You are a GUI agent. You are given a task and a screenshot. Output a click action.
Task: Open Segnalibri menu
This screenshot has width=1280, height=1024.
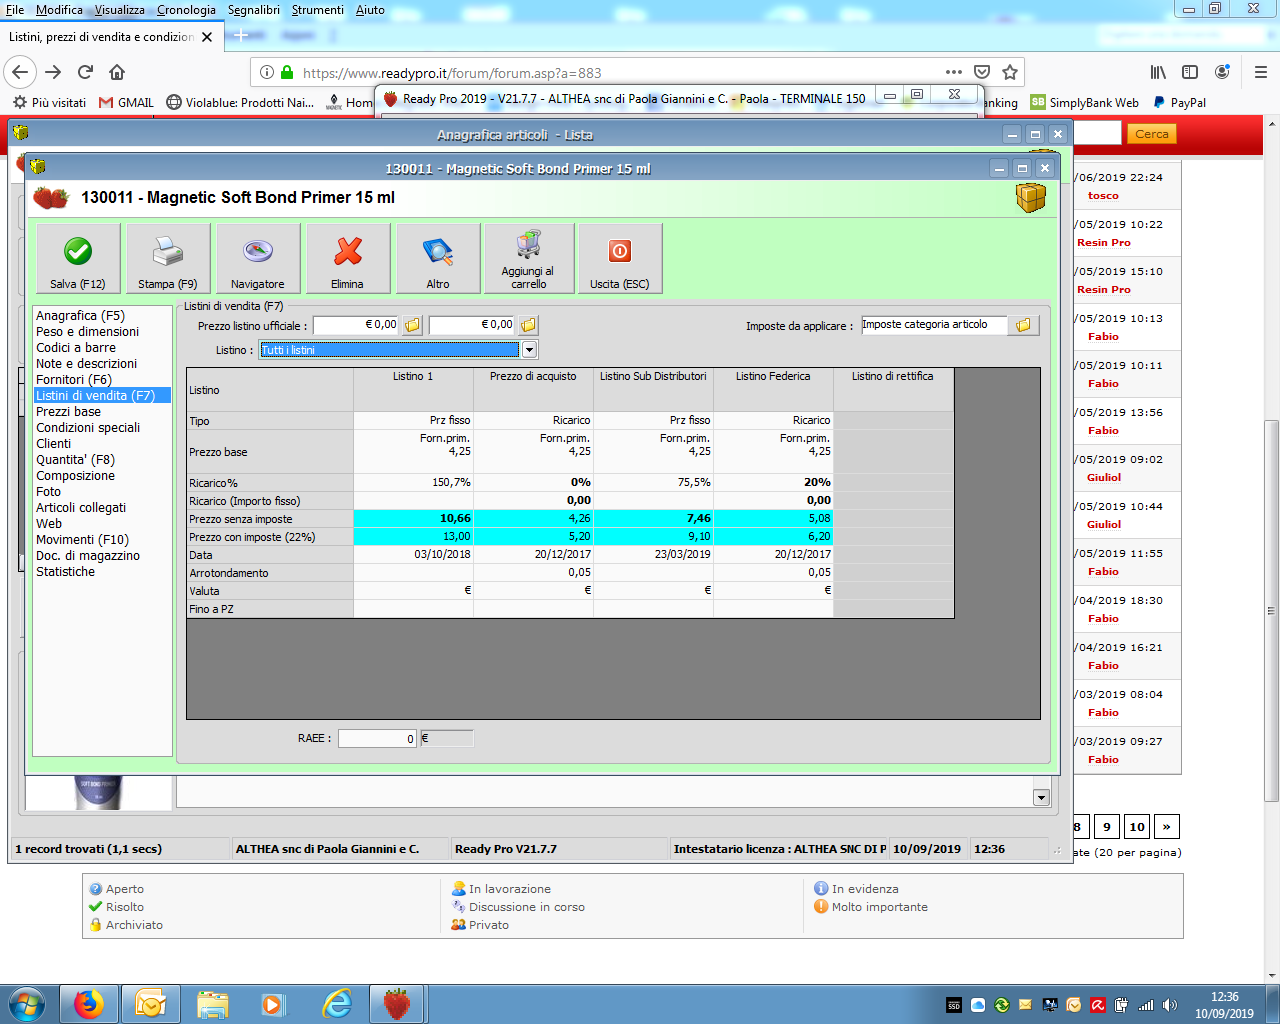point(254,9)
